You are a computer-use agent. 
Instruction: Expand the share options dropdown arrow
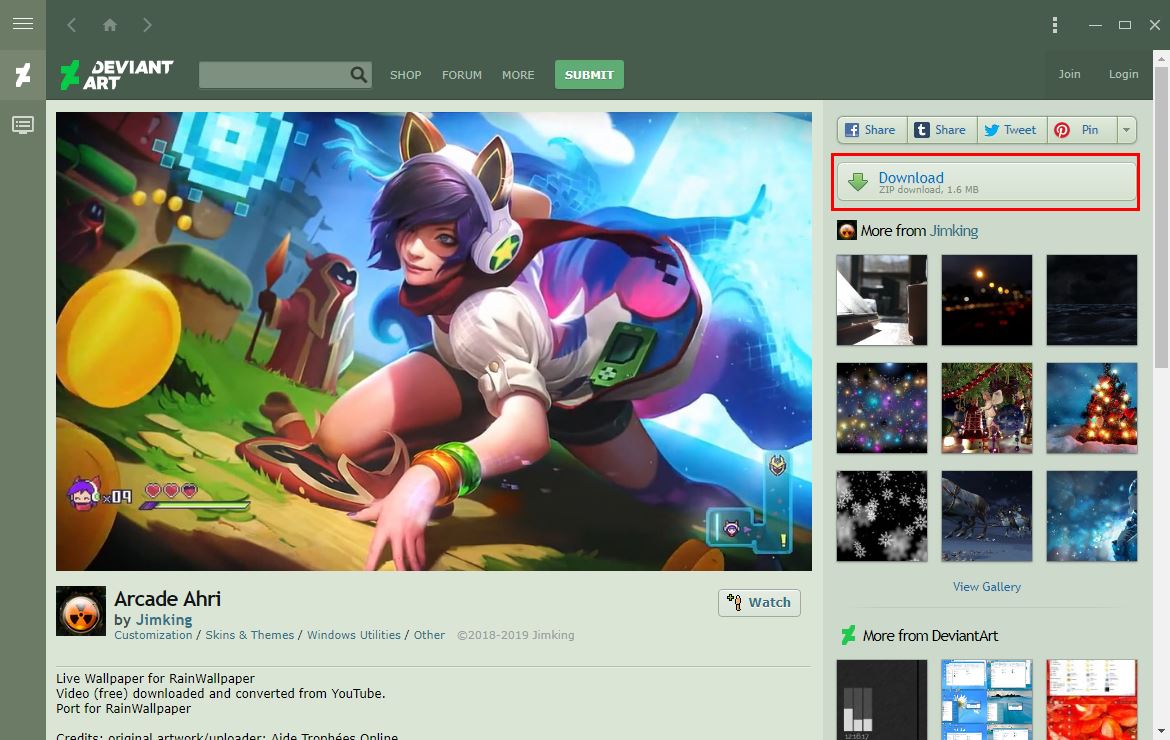click(1127, 130)
